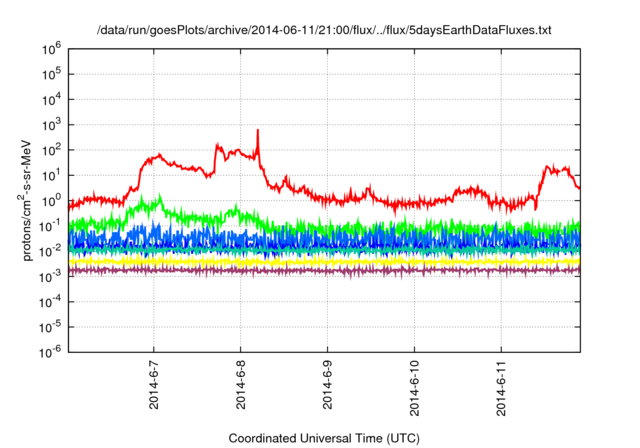Click the yellow flux trace line

pos(324,261)
